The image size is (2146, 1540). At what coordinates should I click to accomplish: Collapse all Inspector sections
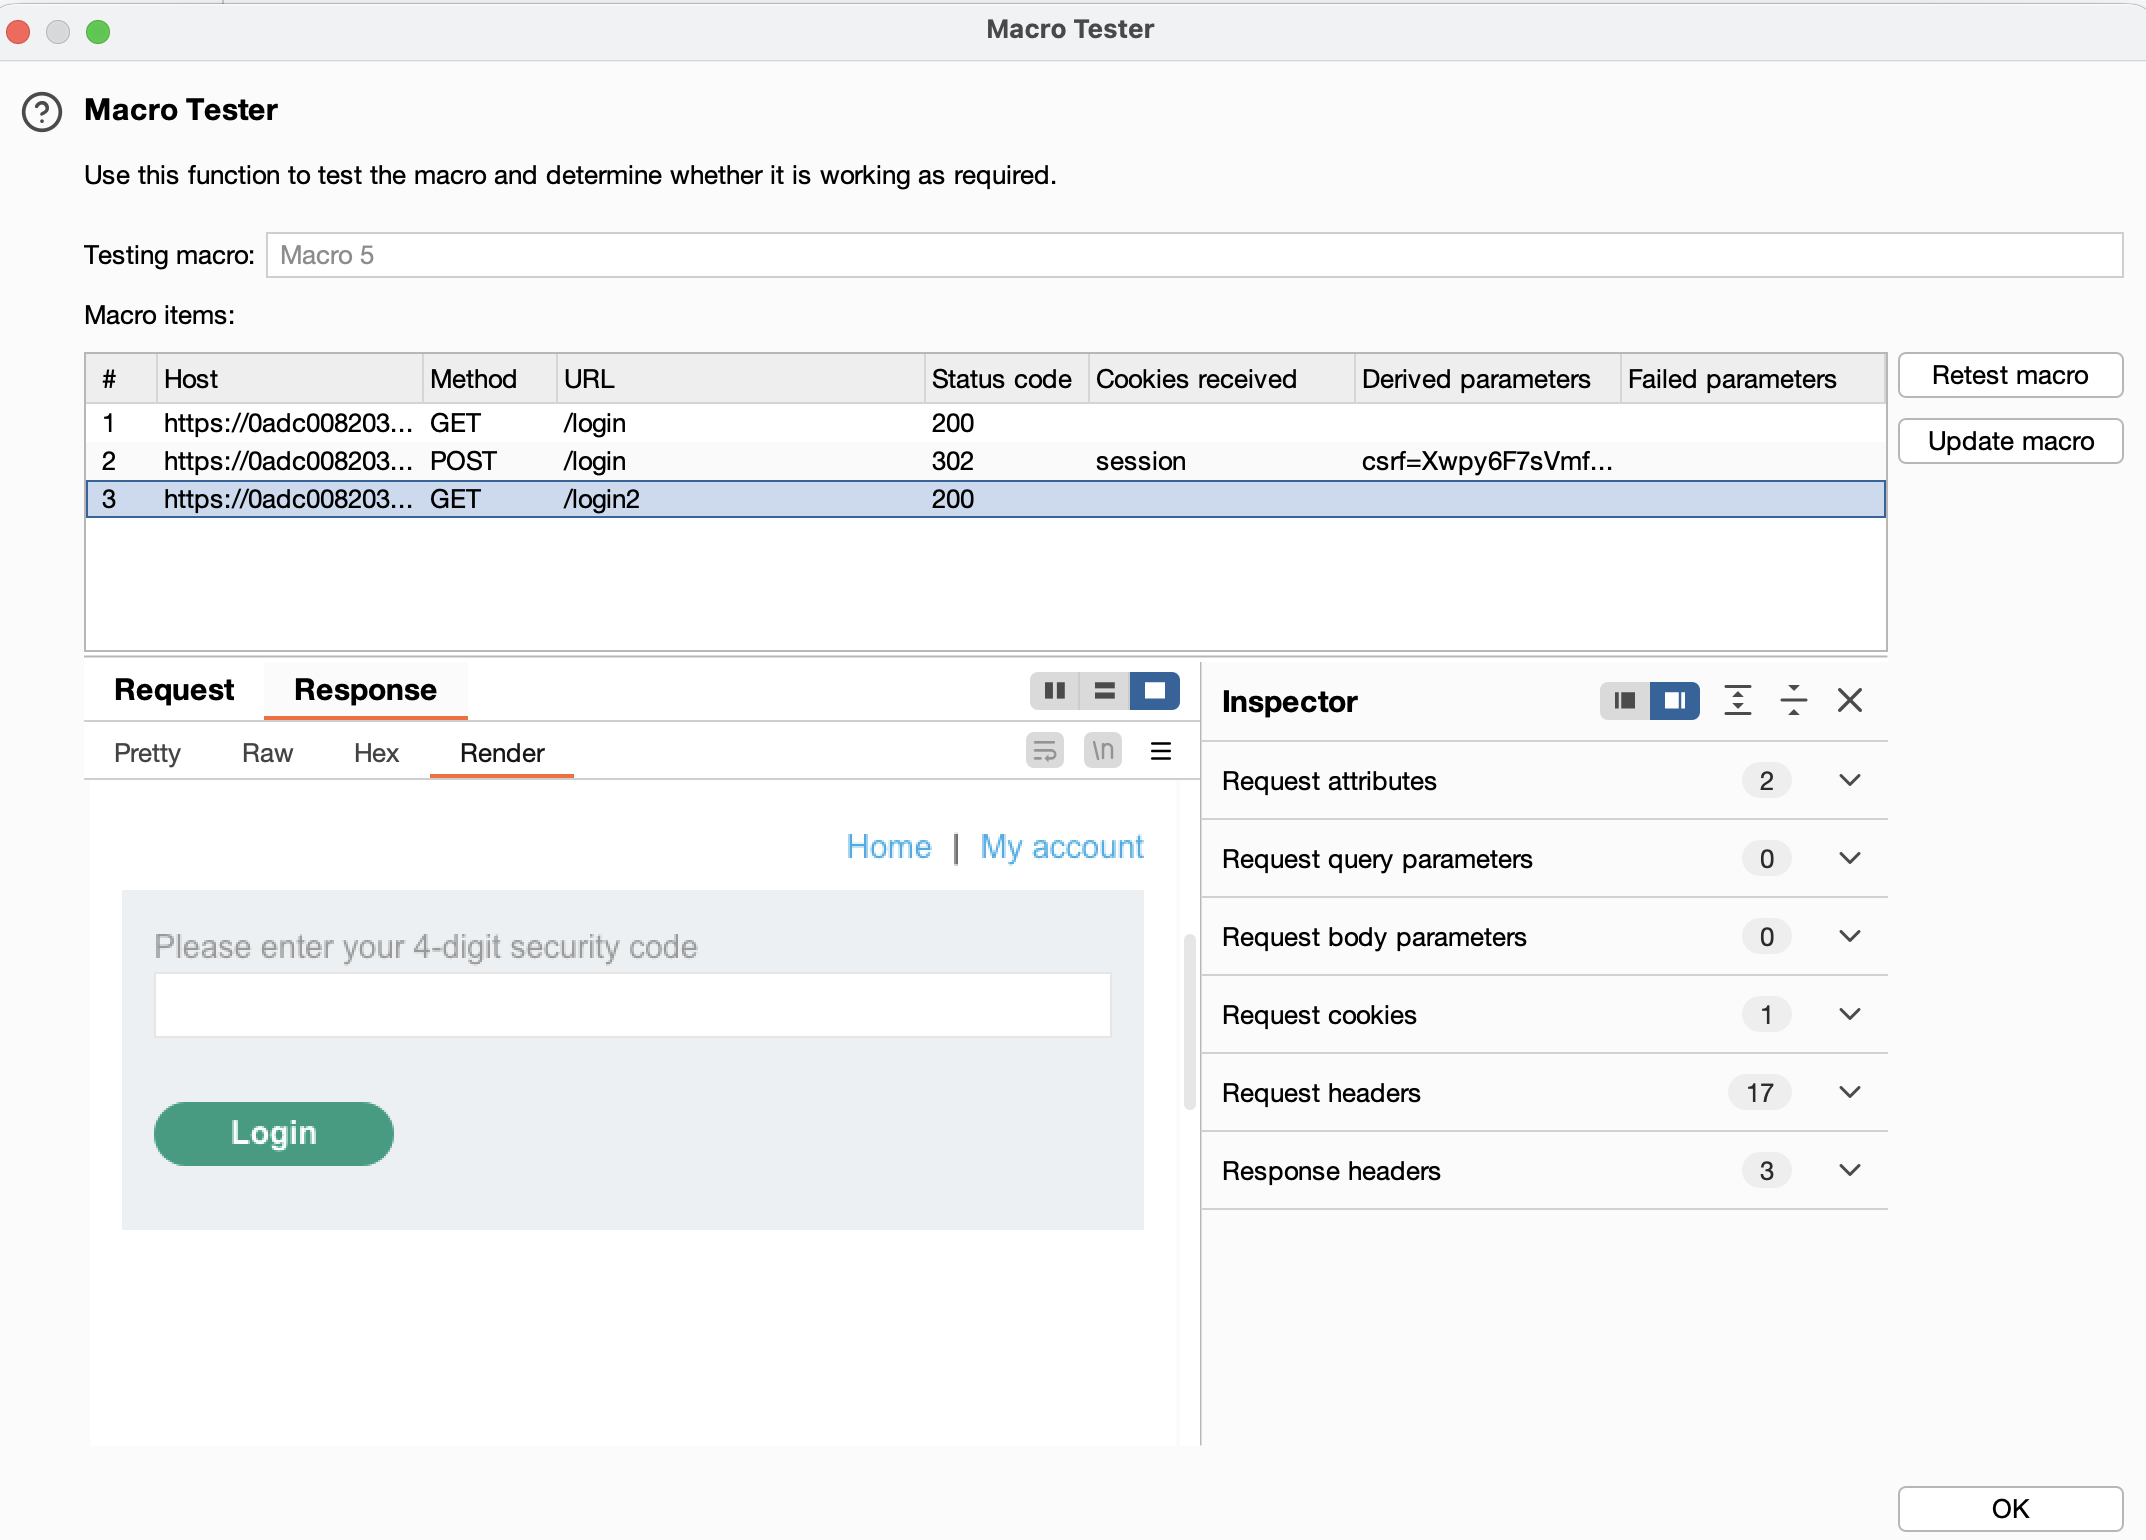(1794, 701)
